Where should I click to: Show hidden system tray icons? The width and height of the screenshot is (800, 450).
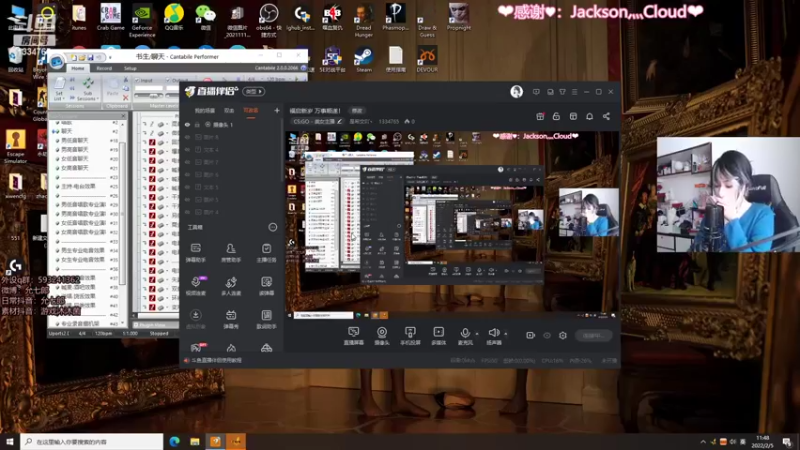pyautogui.click(x=703, y=442)
